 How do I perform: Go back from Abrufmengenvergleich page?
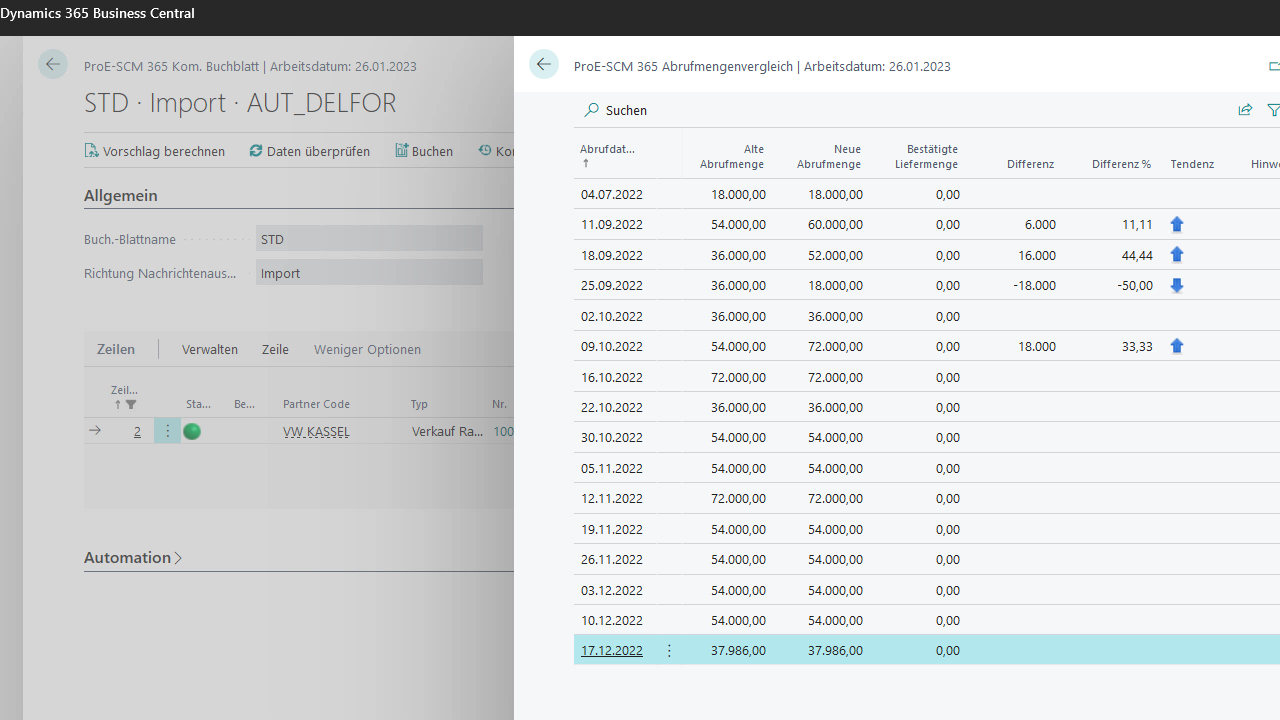point(544,64)
